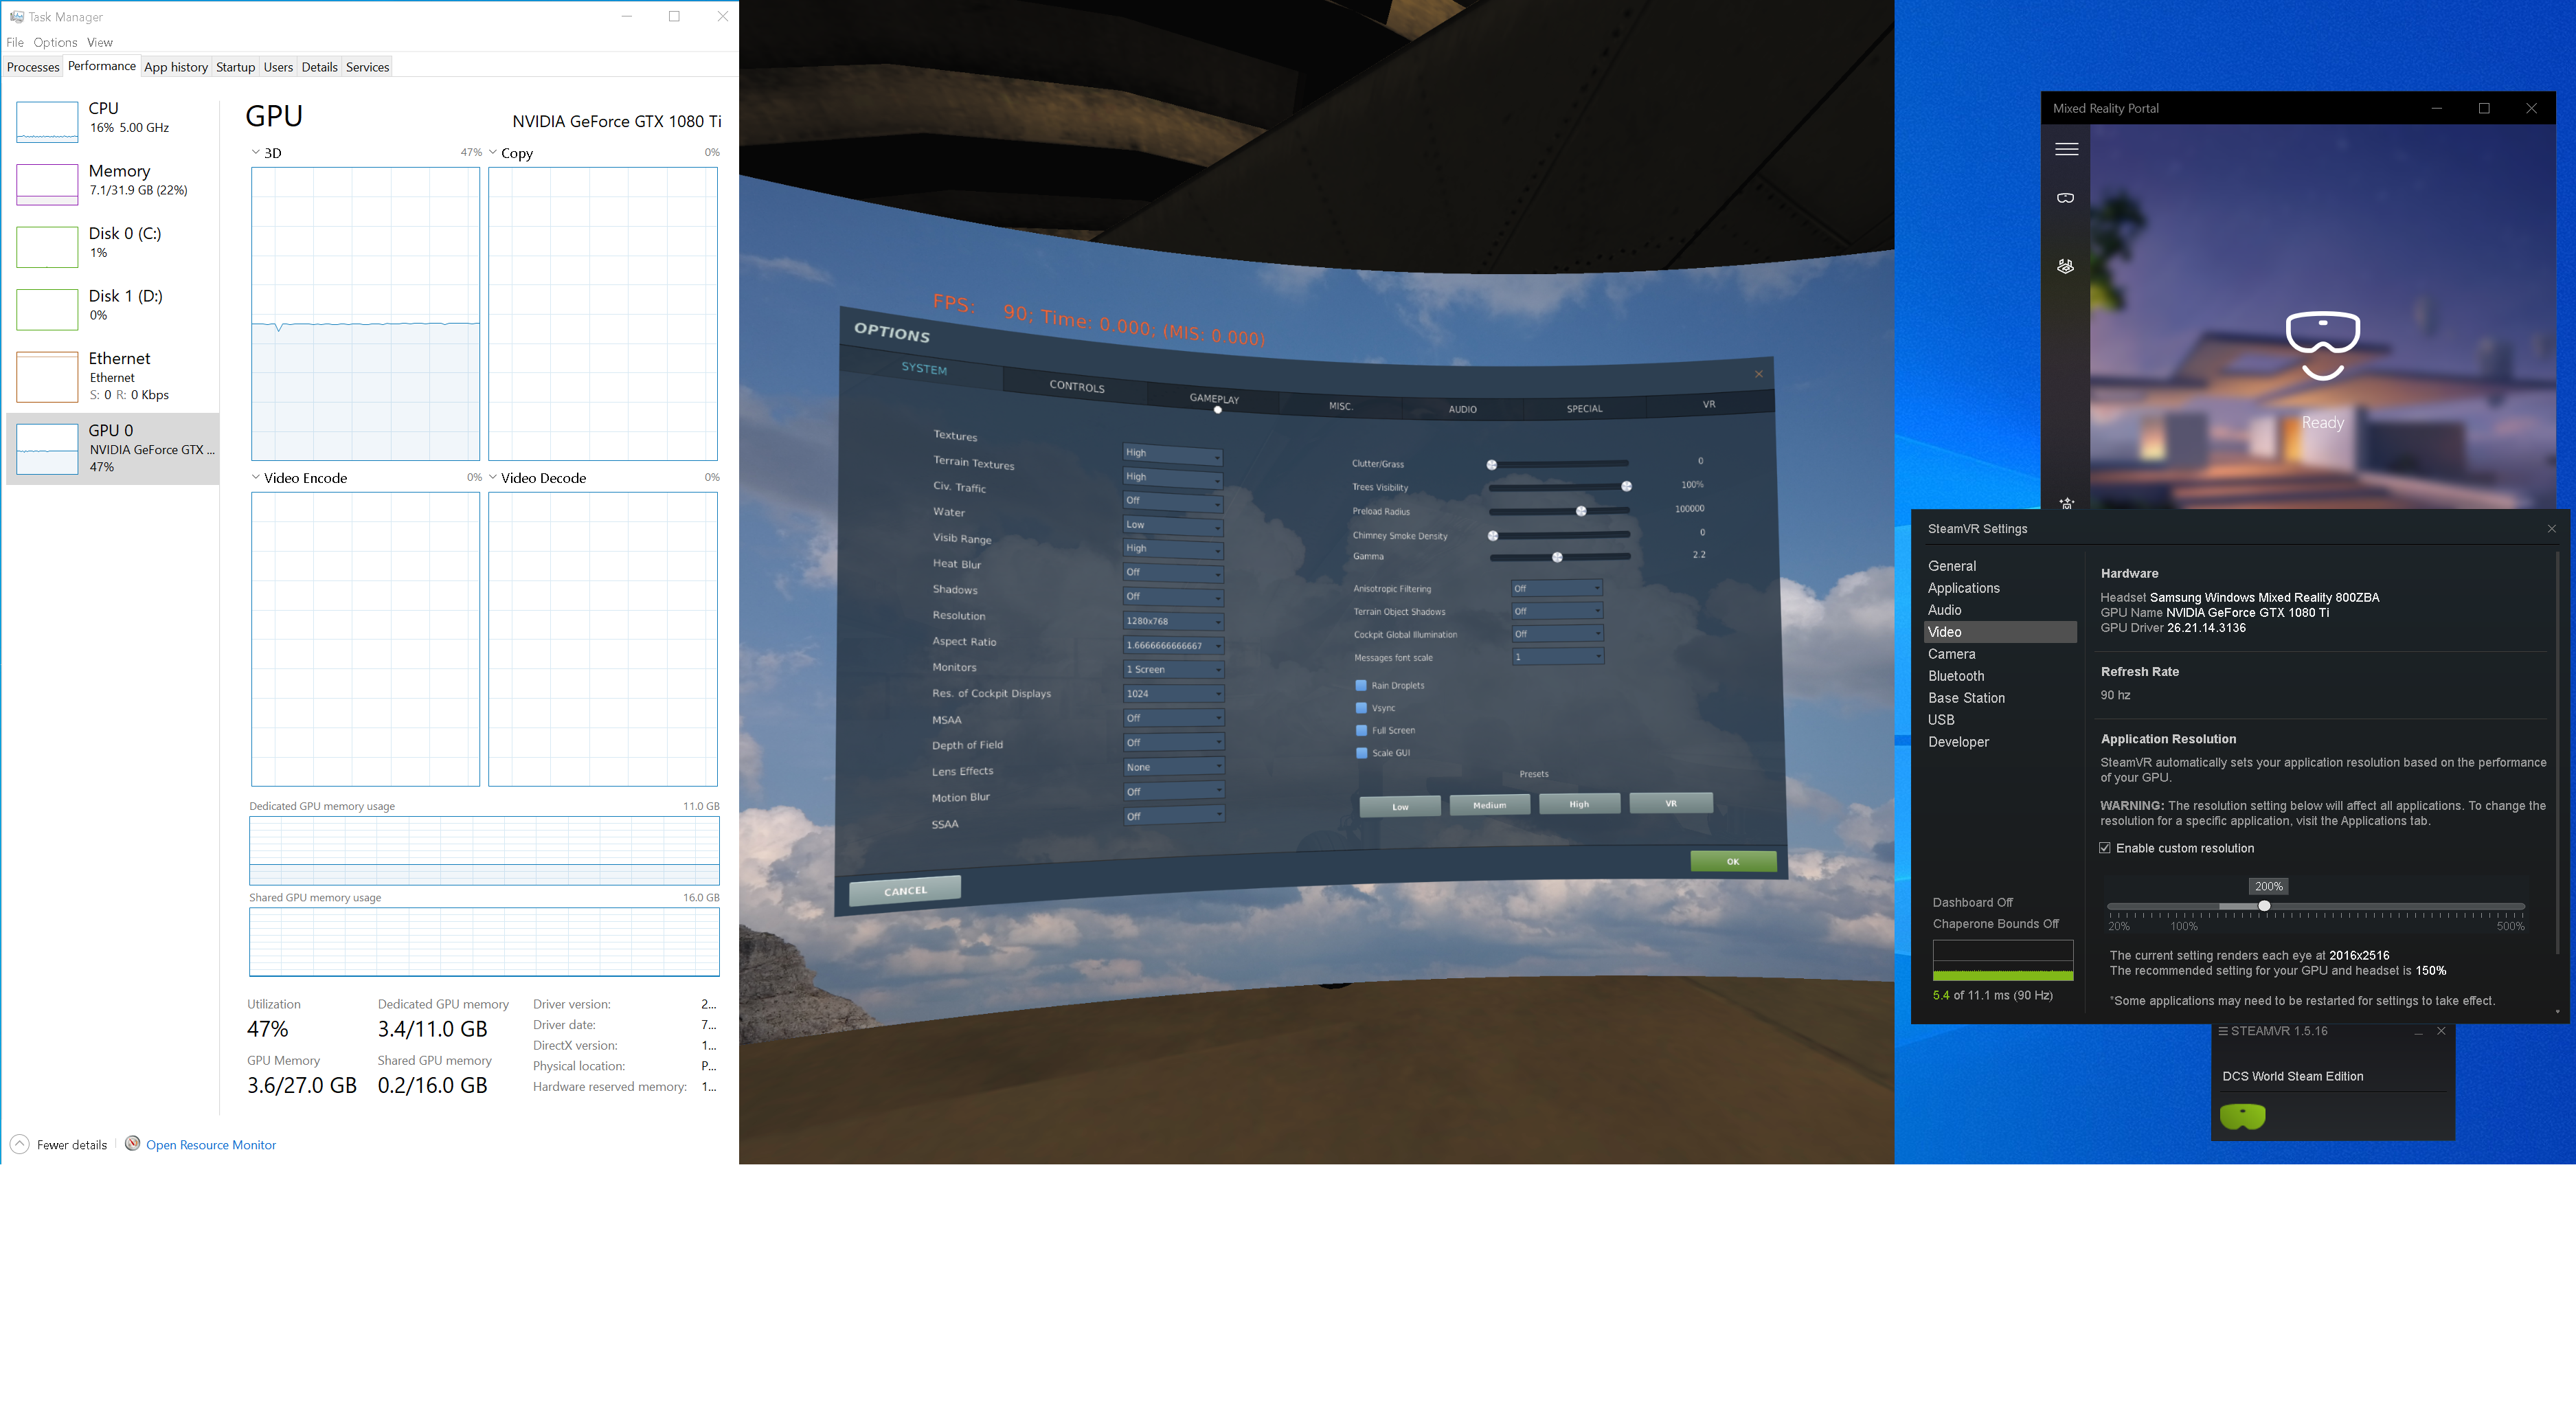Toggle the Full Screen checkbox
Viewport: 2576px width, 1411px height.
tap(1361, 730)
